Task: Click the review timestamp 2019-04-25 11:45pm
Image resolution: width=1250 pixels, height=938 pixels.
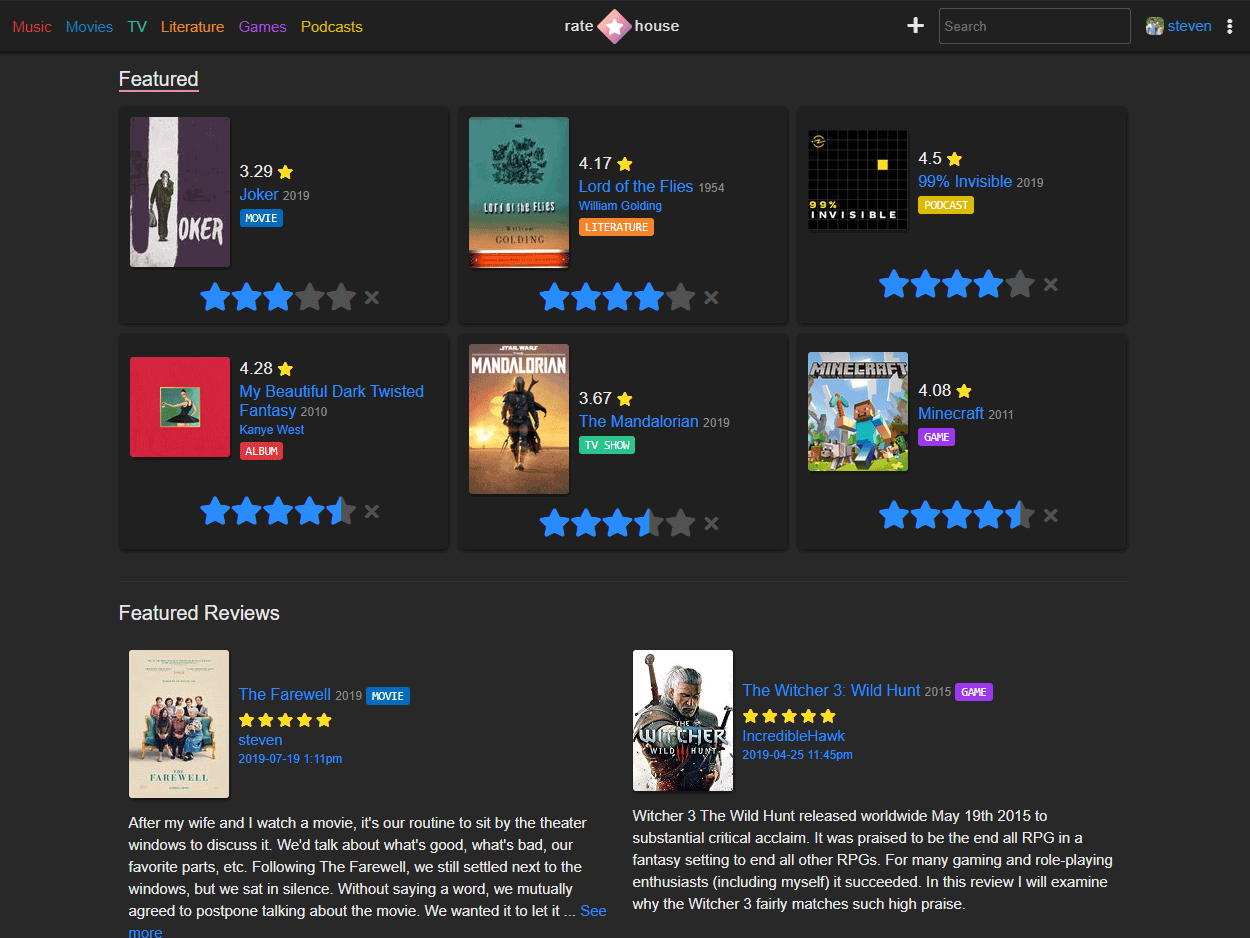Action: [x=797, y=755]
